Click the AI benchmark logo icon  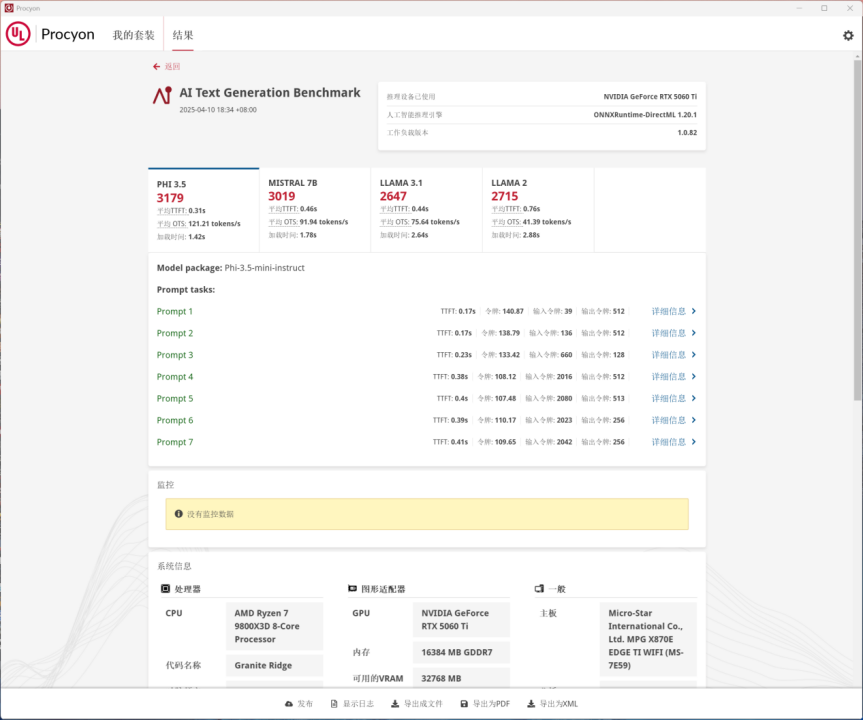(162, 95)
